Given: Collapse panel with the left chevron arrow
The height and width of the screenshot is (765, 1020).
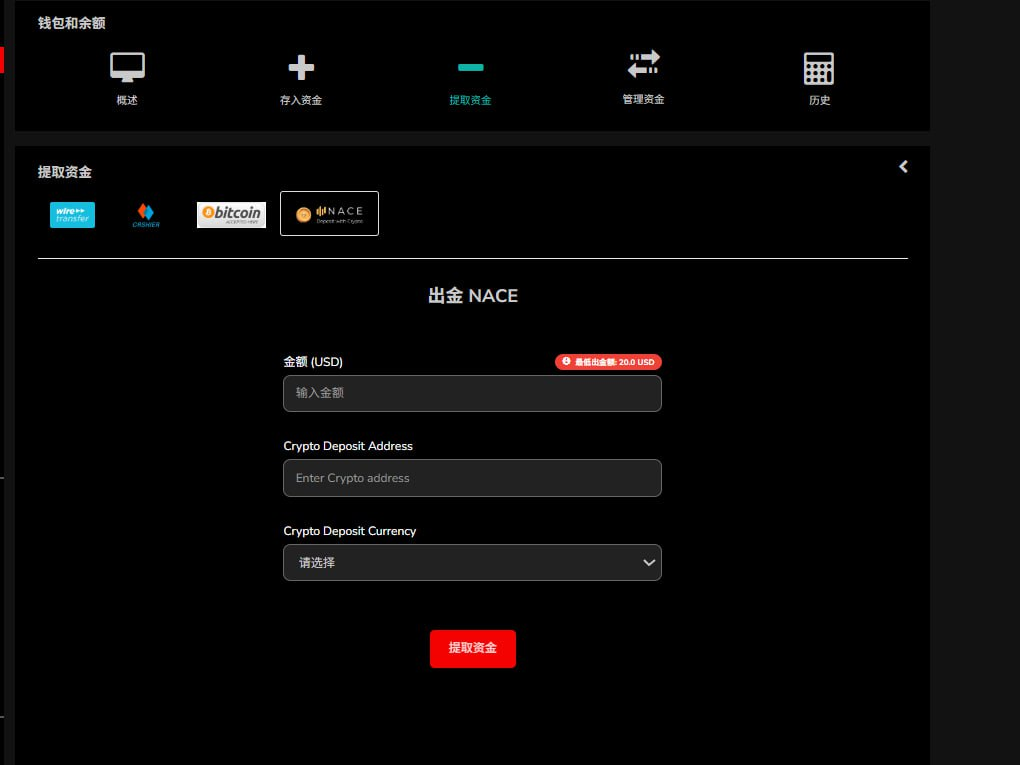Looking at the screenshot, I should 904,167.
